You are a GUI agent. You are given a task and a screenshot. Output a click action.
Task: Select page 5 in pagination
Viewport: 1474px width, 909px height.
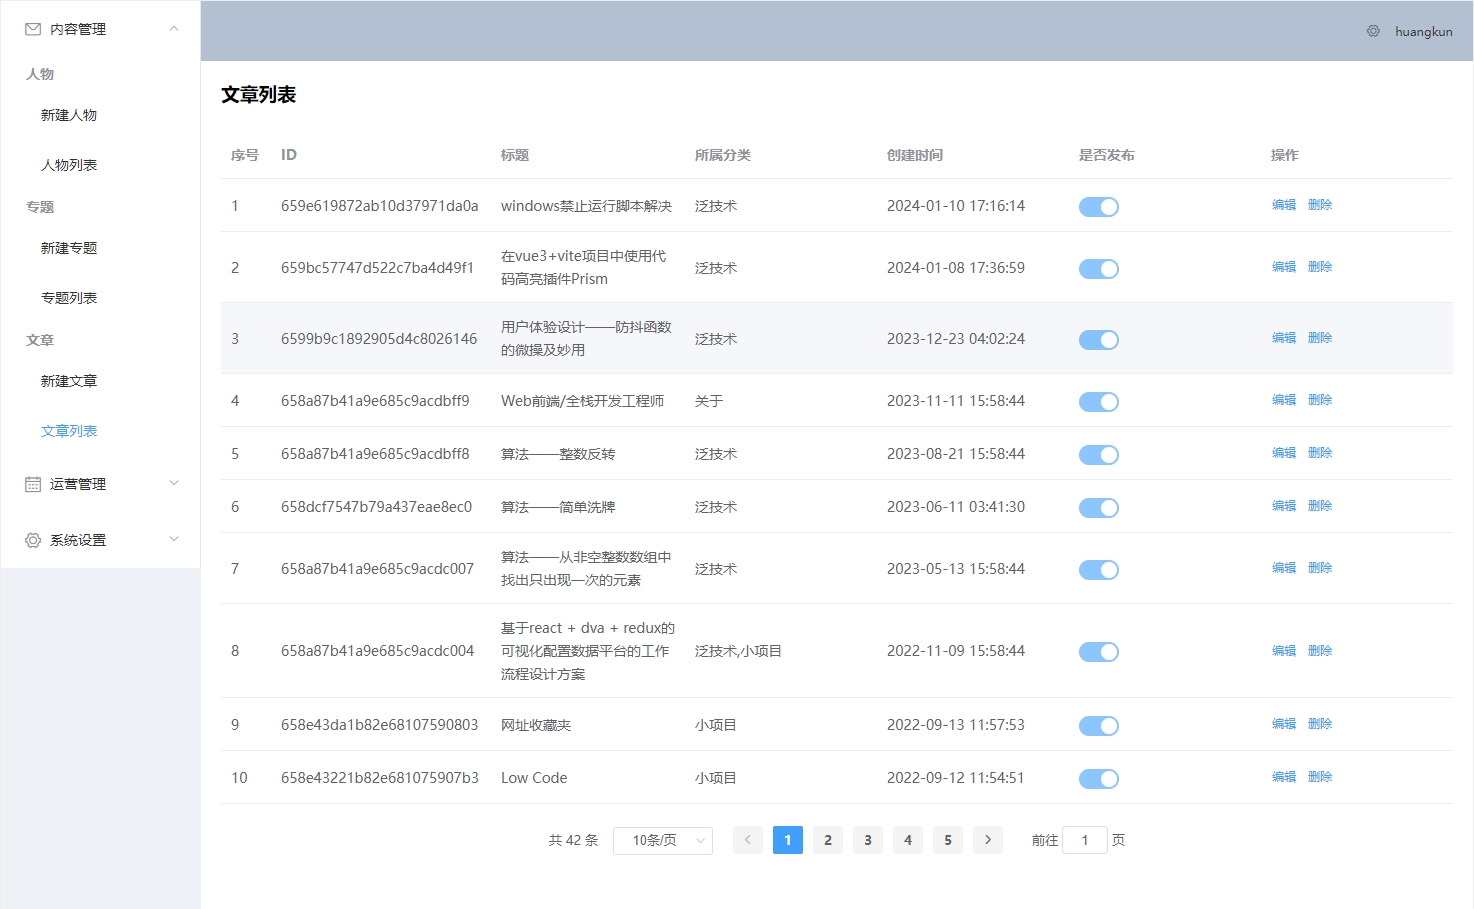[947, 840]
